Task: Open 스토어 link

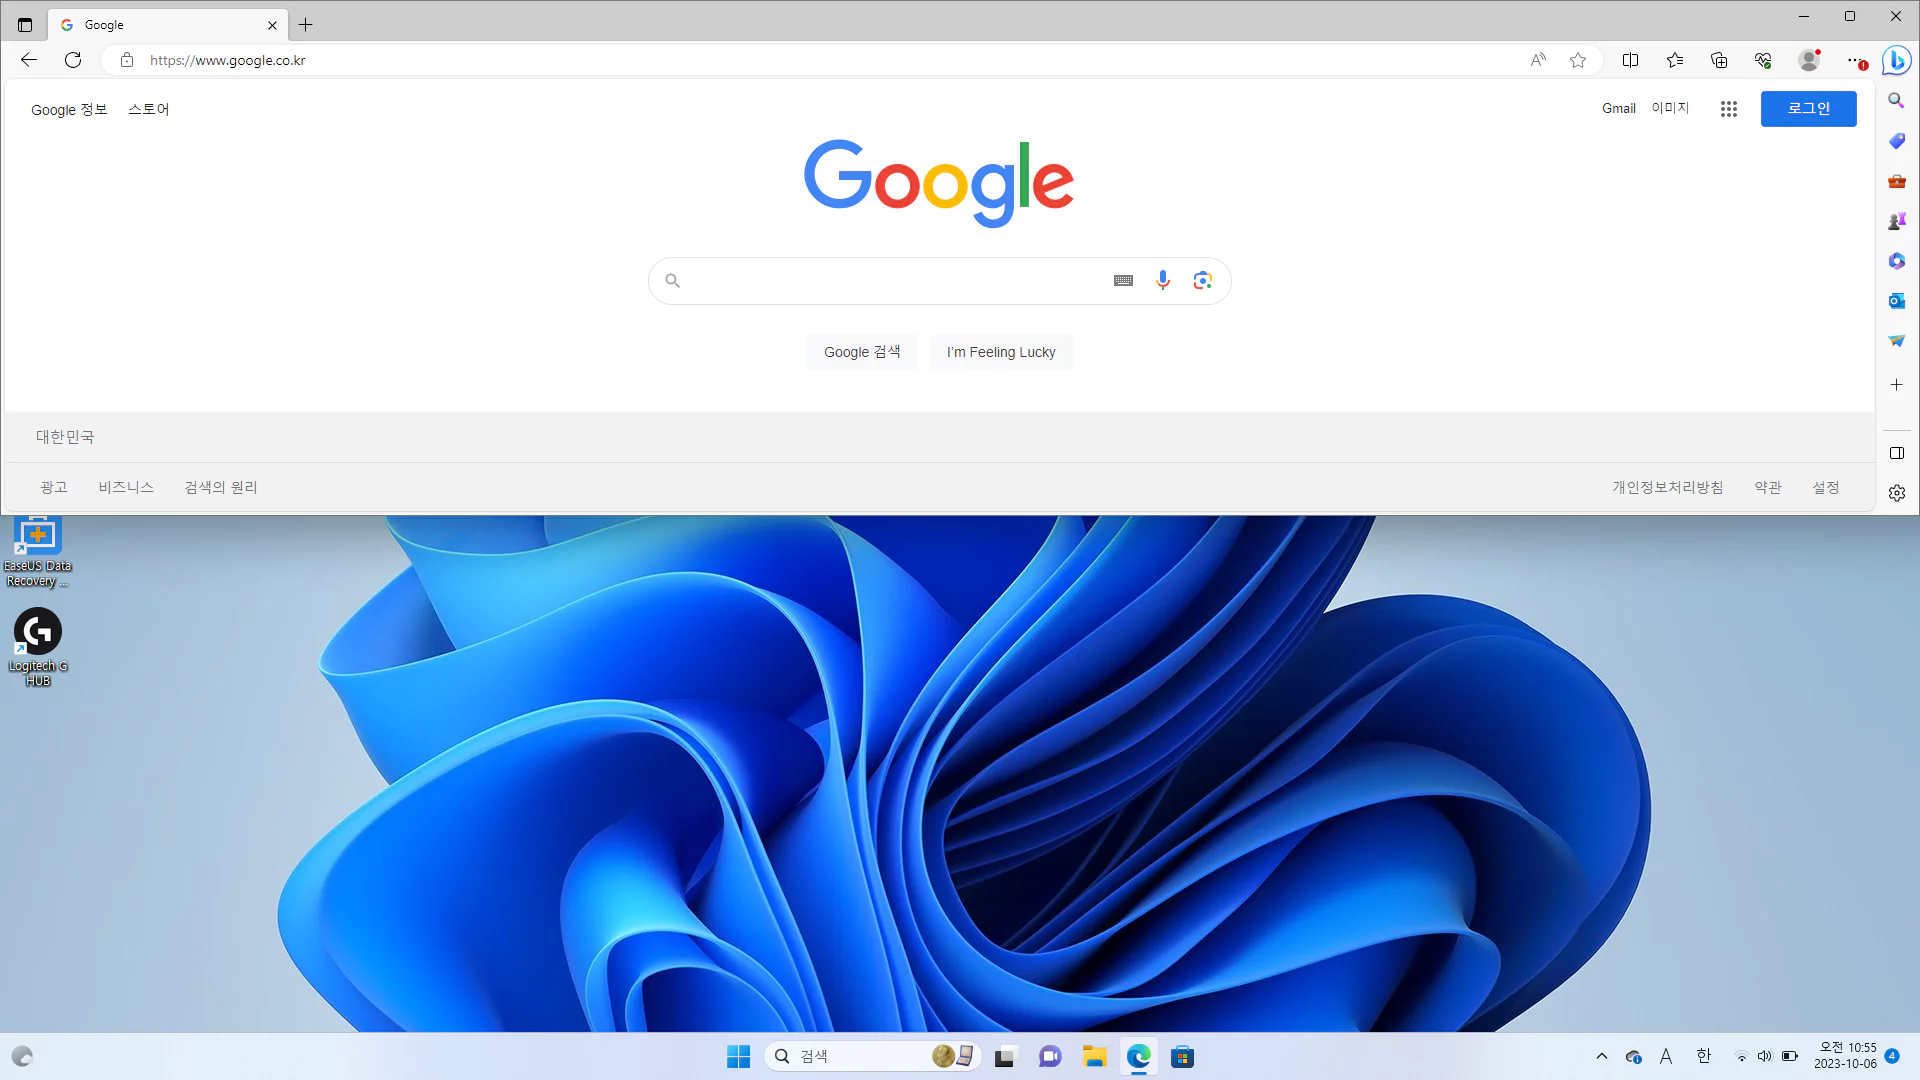Action: click(x=149, y=109)
